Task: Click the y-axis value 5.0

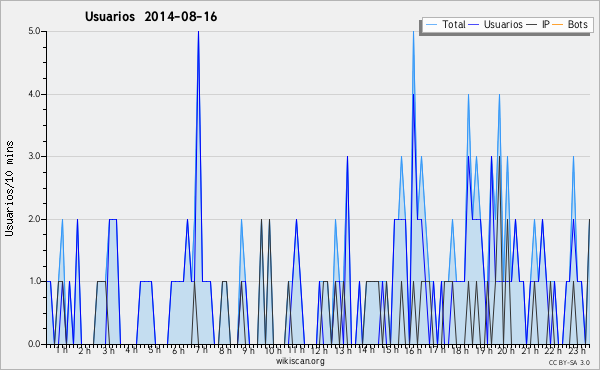Action: [x=34, y=31]
